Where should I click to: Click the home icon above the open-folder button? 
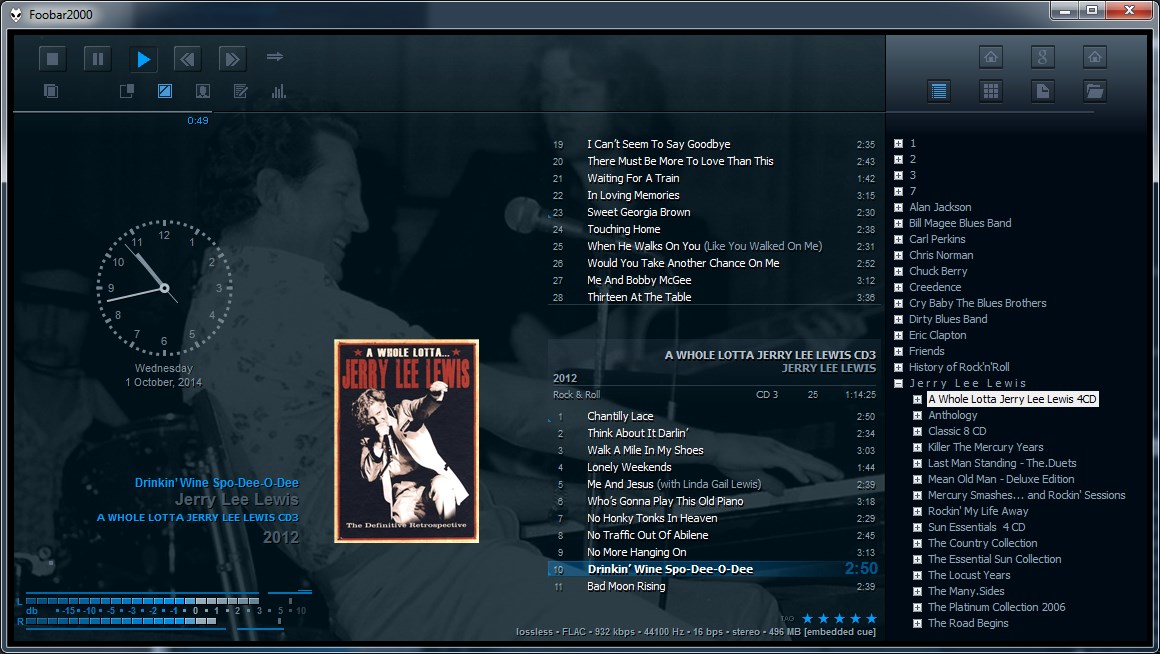point(1094,57)
